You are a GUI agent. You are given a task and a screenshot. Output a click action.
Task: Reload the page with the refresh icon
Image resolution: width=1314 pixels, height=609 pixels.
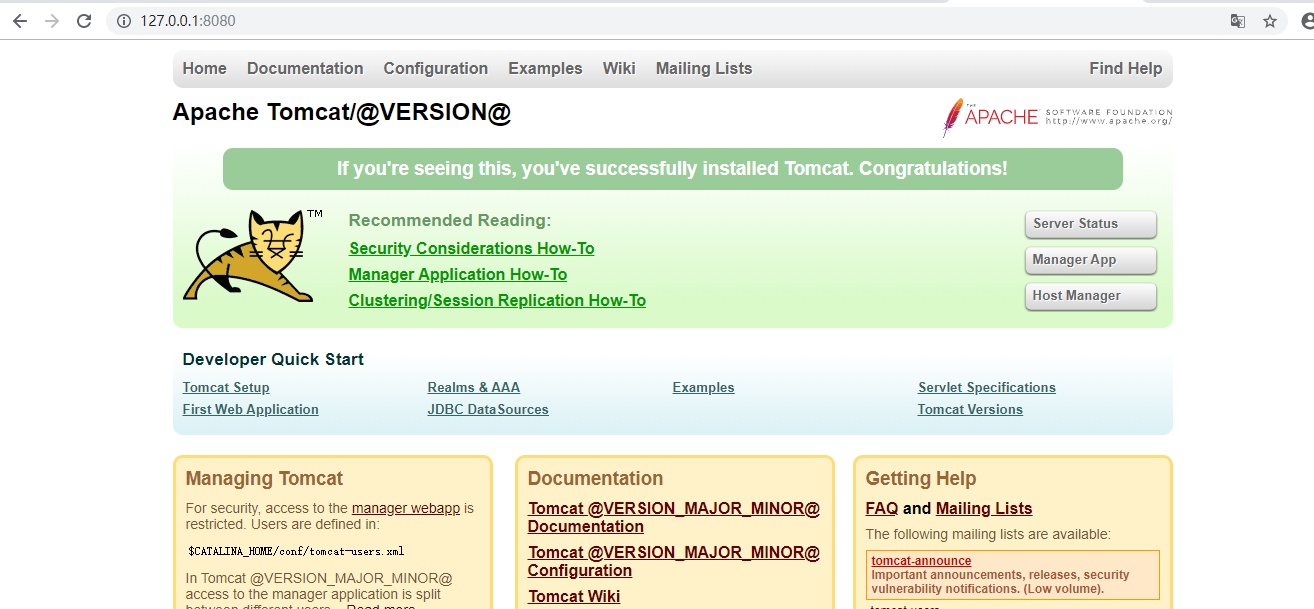(84, 21)
